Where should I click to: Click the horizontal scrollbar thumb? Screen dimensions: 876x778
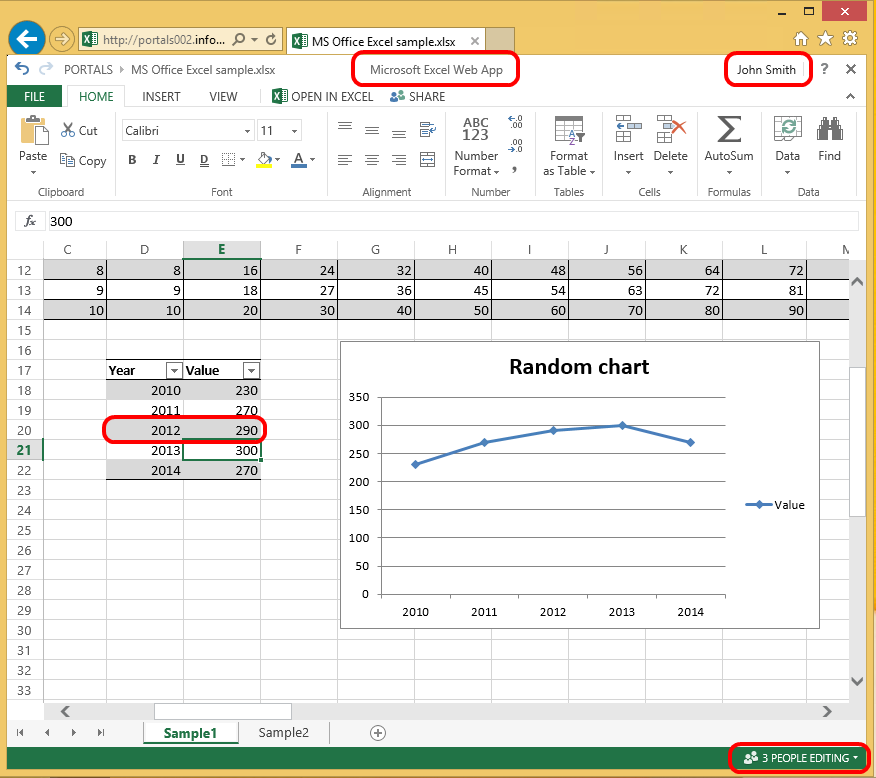coord(223,712)
